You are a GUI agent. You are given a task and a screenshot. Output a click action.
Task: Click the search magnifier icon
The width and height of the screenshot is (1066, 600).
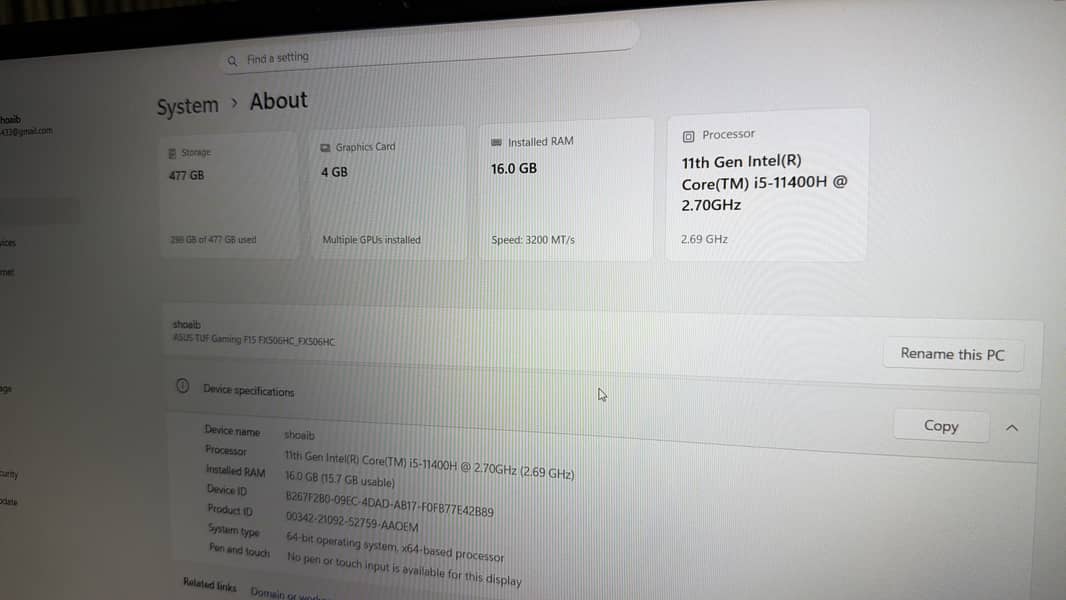tap(232, 61)
